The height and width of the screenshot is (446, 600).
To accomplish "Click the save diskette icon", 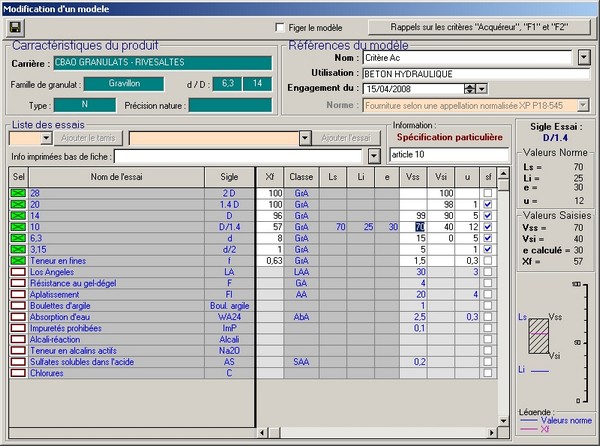I will (x=16, y=27).
